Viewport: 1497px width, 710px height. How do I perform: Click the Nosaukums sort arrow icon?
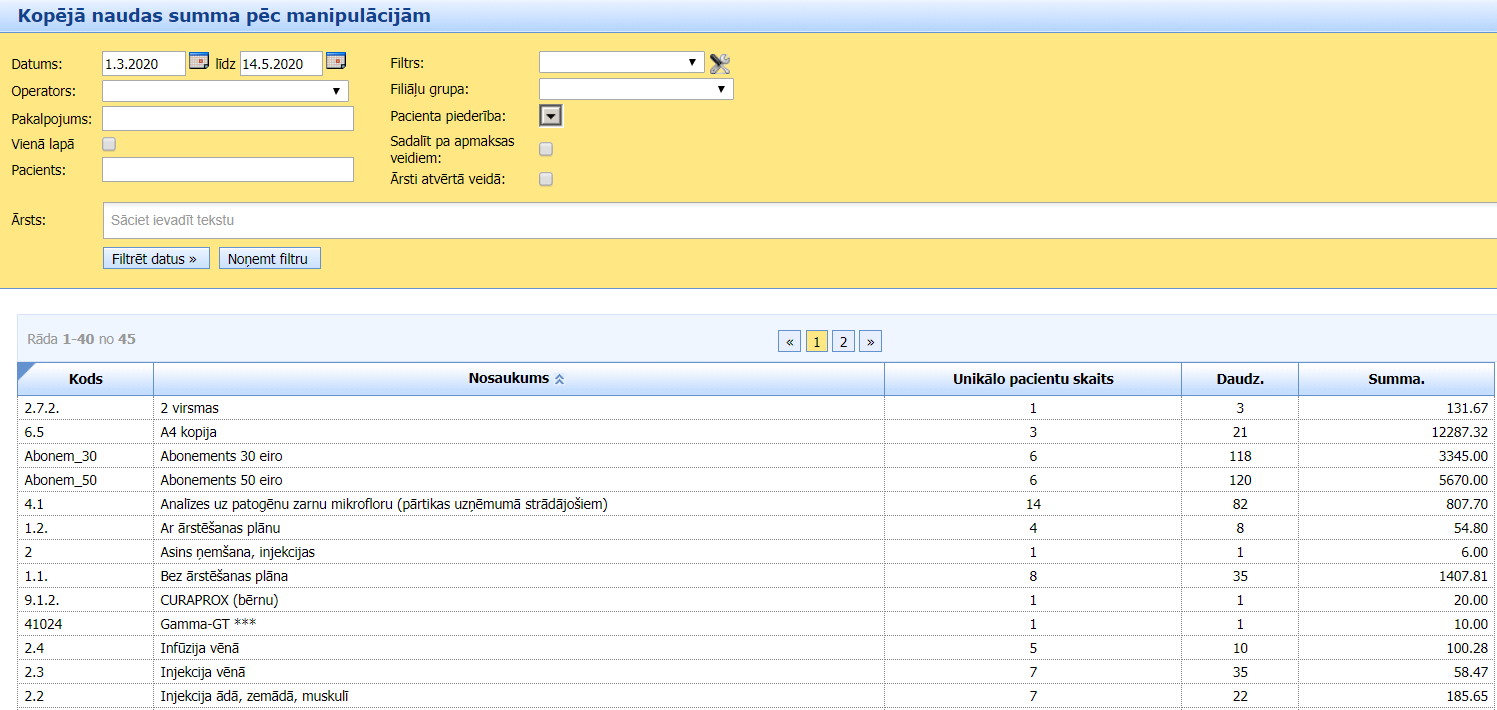click(x=560, y=380)
